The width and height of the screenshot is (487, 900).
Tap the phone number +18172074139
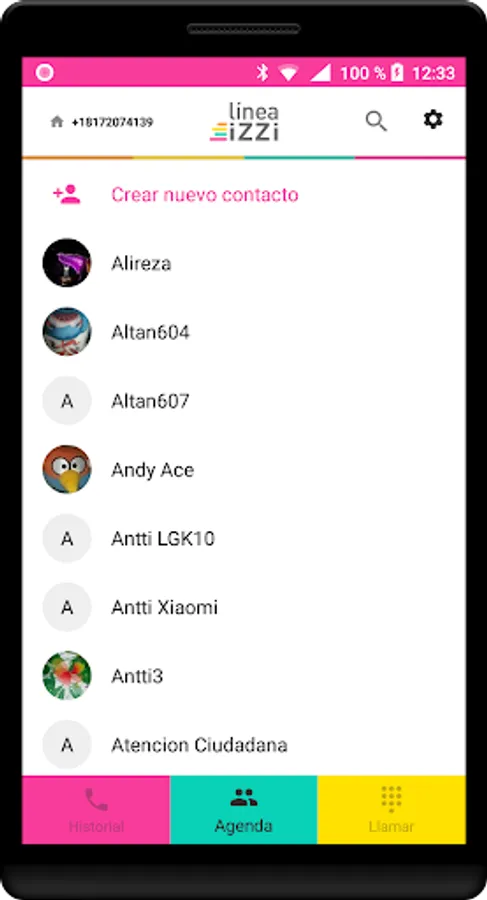[x=112, y=122]
